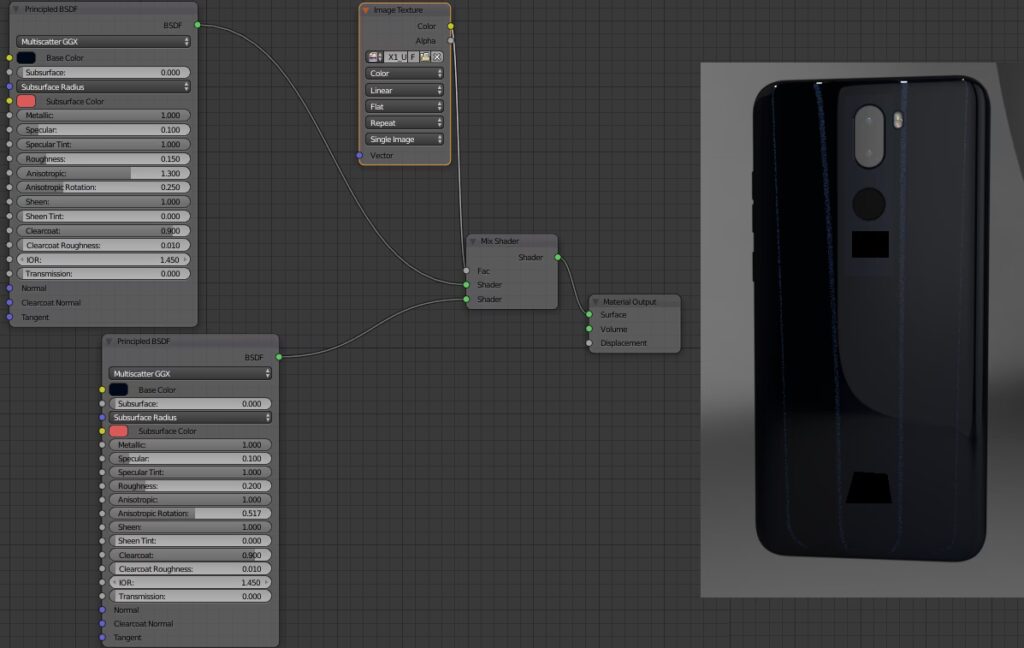Click the yellow Color output socket of Image Texture
Screen dimensions: 1024x648
tap(450, 26)
